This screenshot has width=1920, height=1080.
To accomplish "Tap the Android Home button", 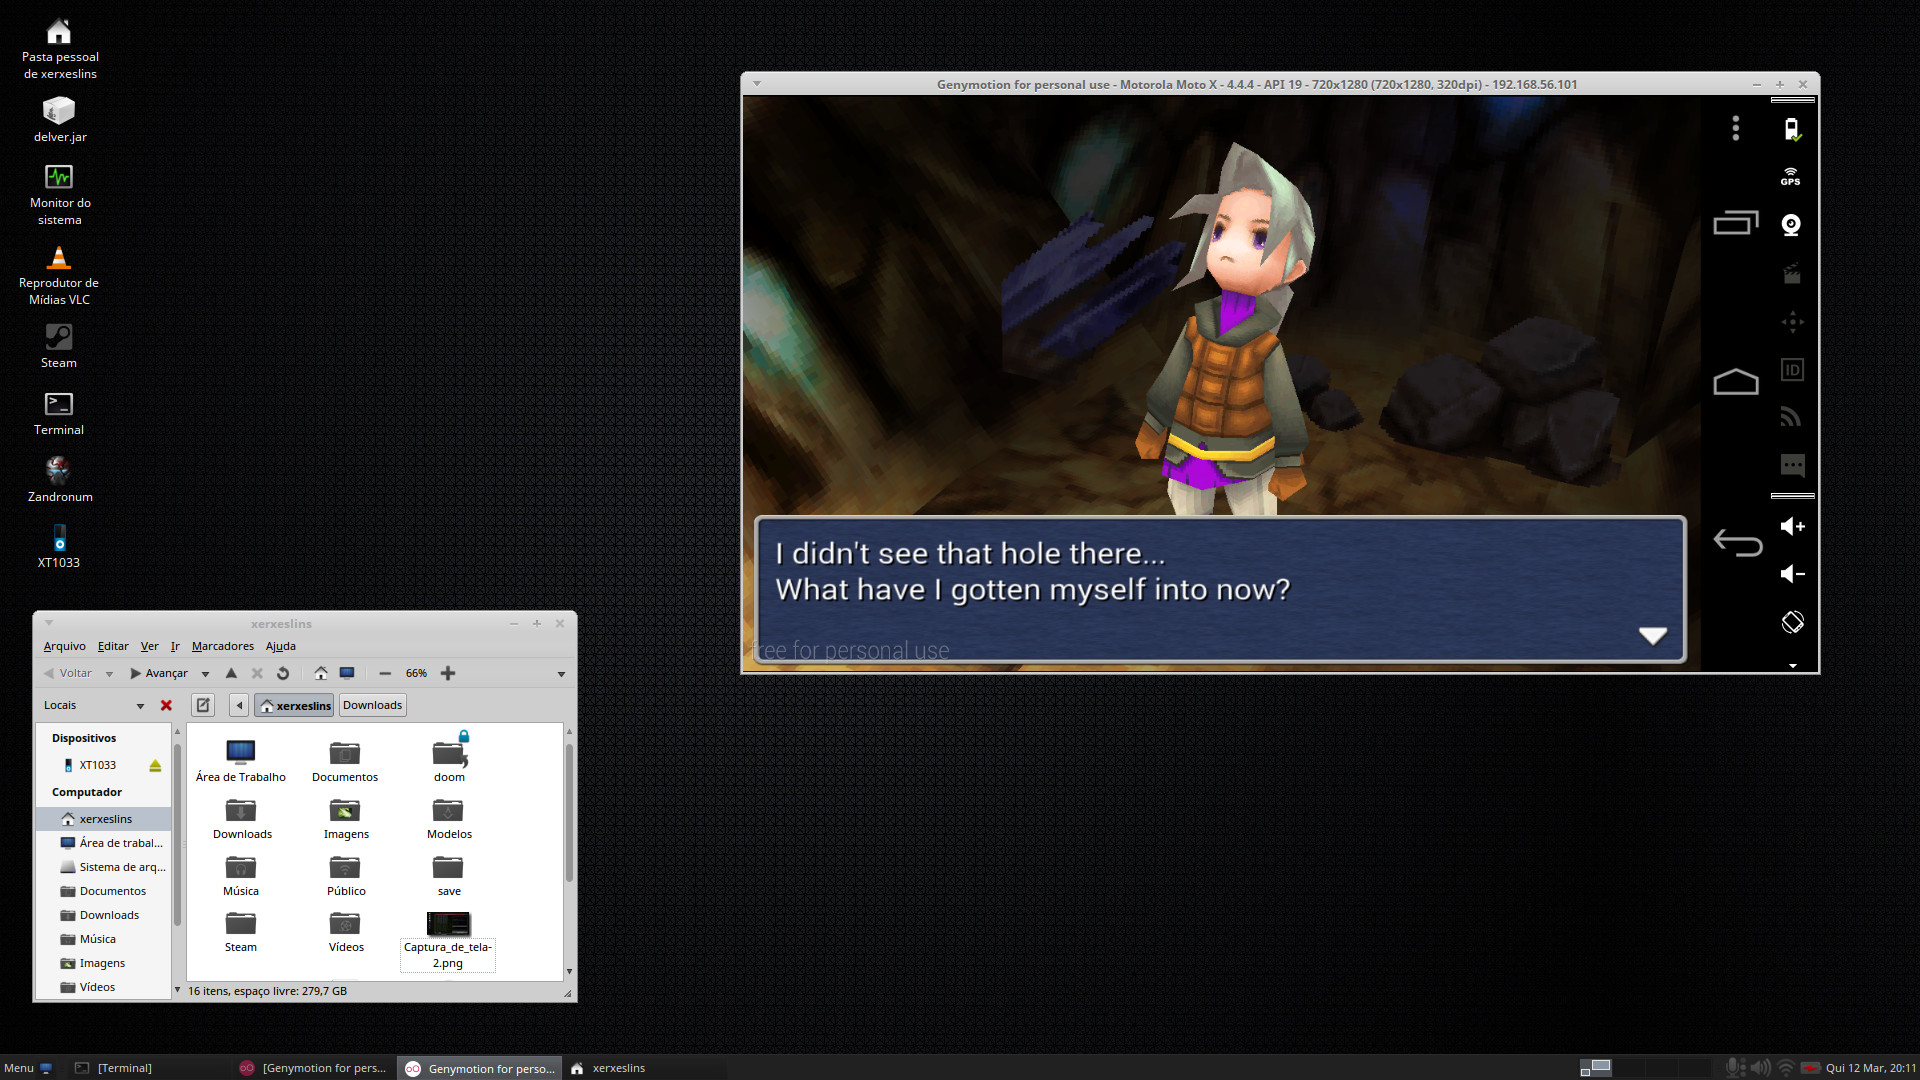I will 1736,382.
